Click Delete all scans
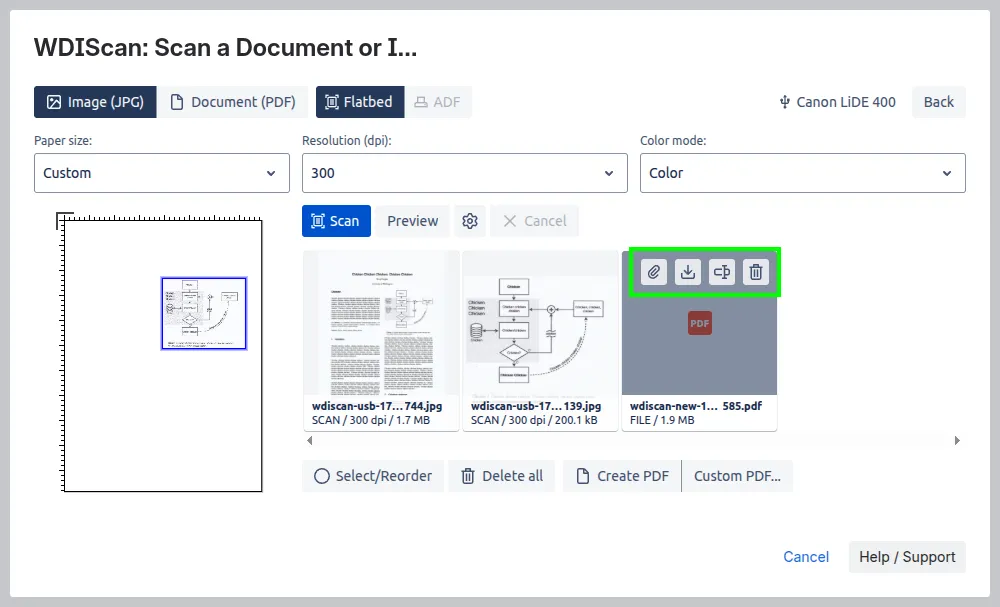1000x607 pixels. pos(502,476)
